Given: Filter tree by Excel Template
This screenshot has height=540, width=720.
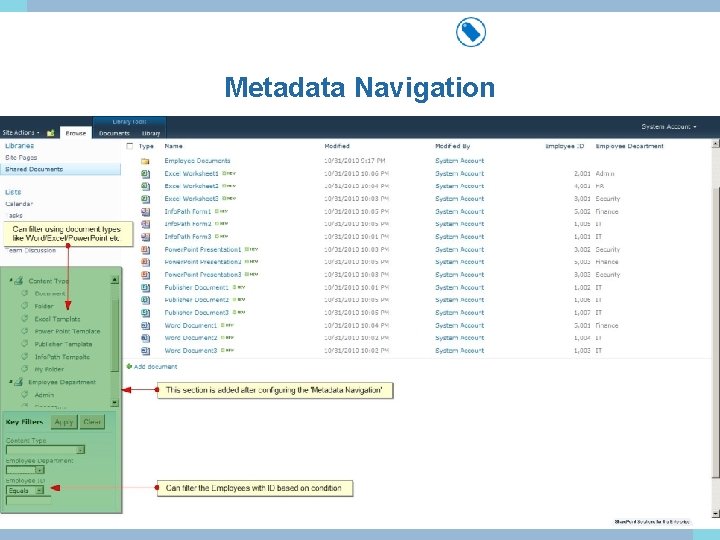Looking at the screenshot, I should tap(57, 319).
